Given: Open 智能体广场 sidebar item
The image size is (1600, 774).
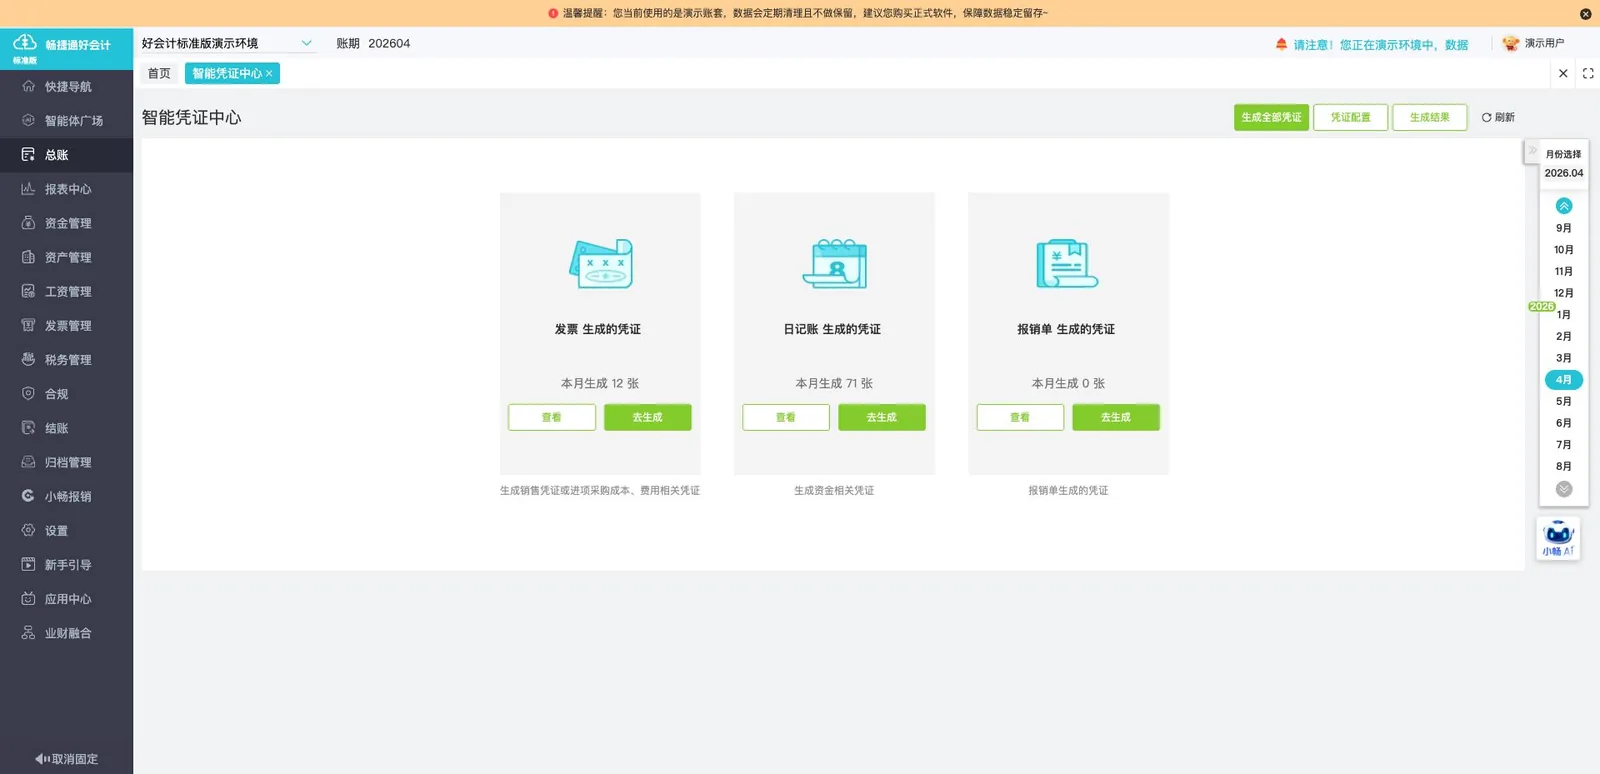Looking at the screenshot, I should (66, 121).
